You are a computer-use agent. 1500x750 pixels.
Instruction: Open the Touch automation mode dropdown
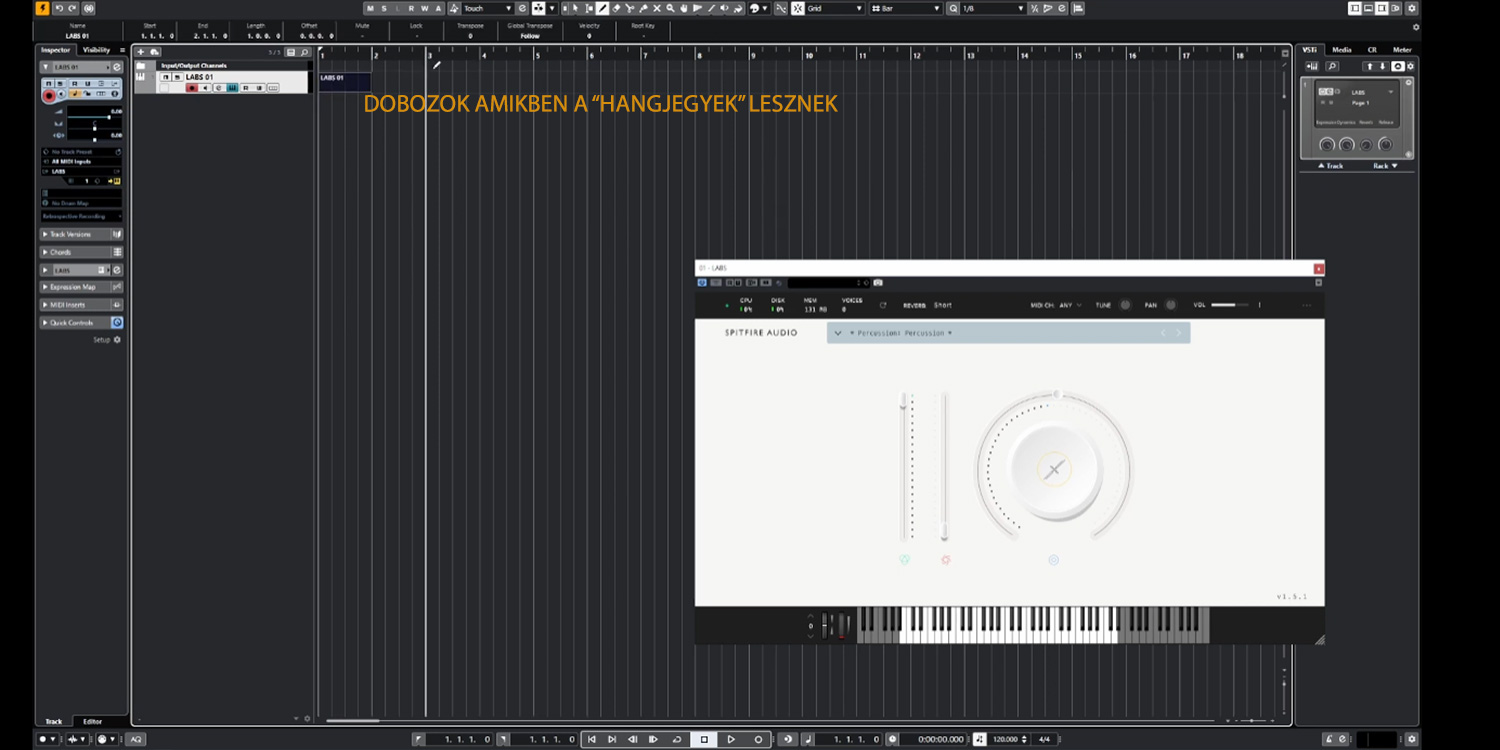coord(487,8)
